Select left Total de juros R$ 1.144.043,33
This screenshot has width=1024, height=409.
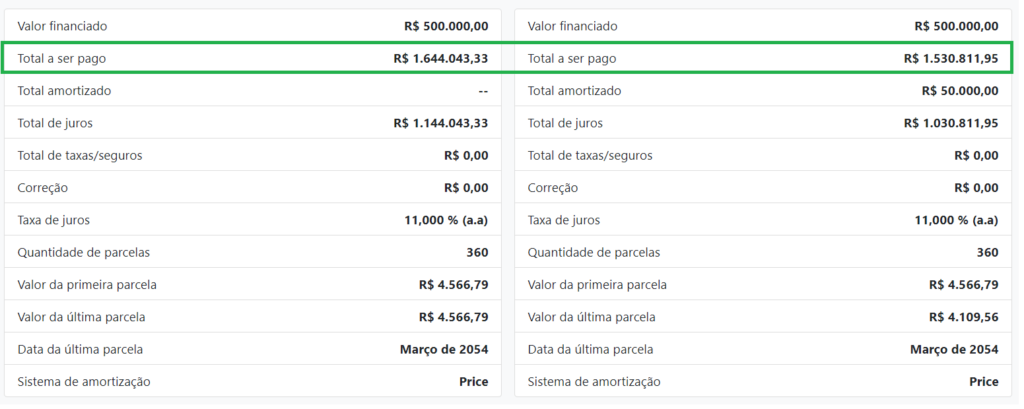point(441,123)
